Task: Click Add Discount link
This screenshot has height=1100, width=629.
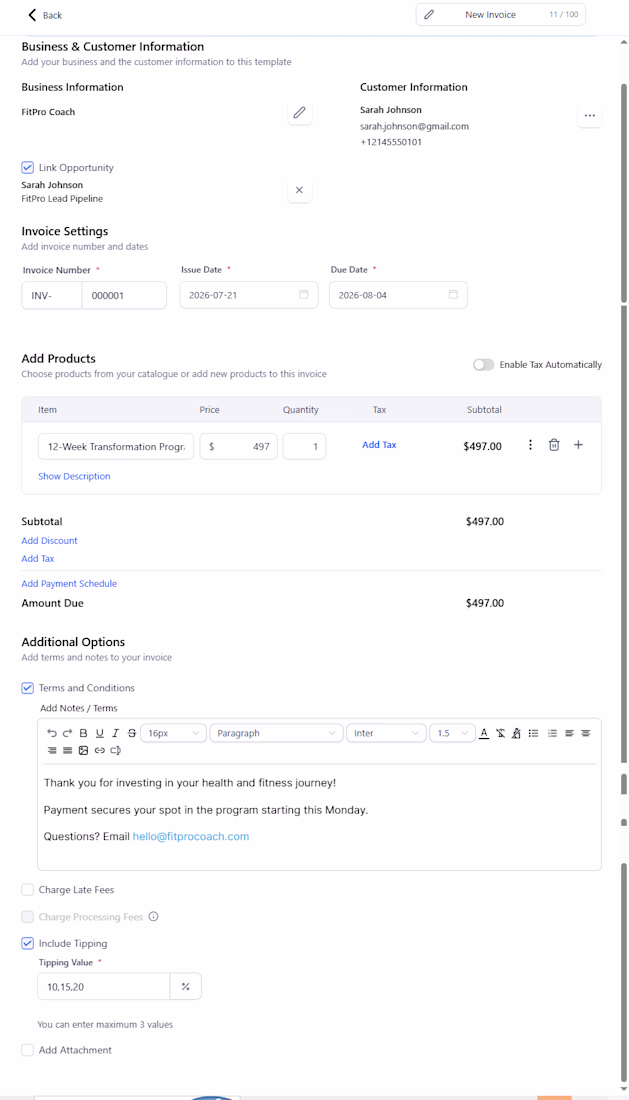Action: (x=50, y=541)
